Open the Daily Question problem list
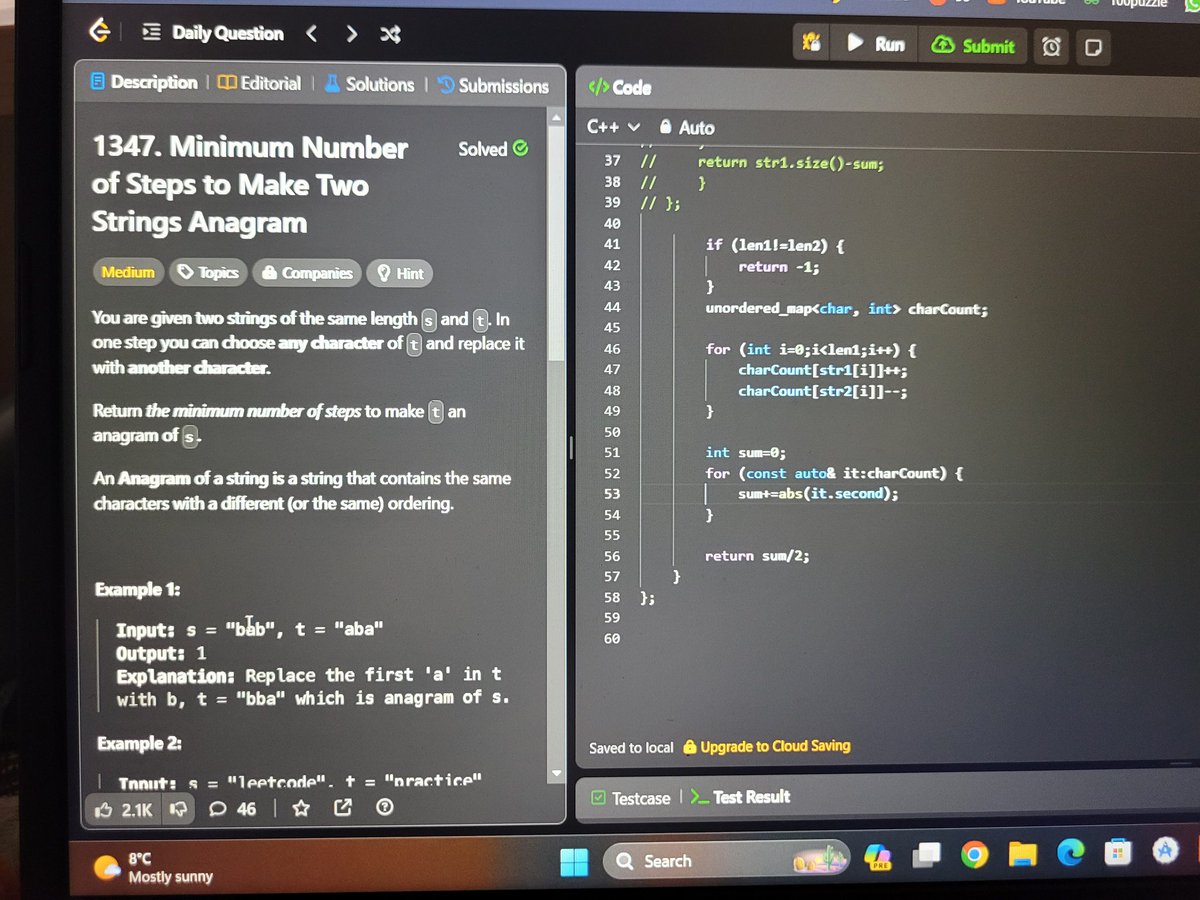Screen dimensions: 1200x900 tap(213, 33)
